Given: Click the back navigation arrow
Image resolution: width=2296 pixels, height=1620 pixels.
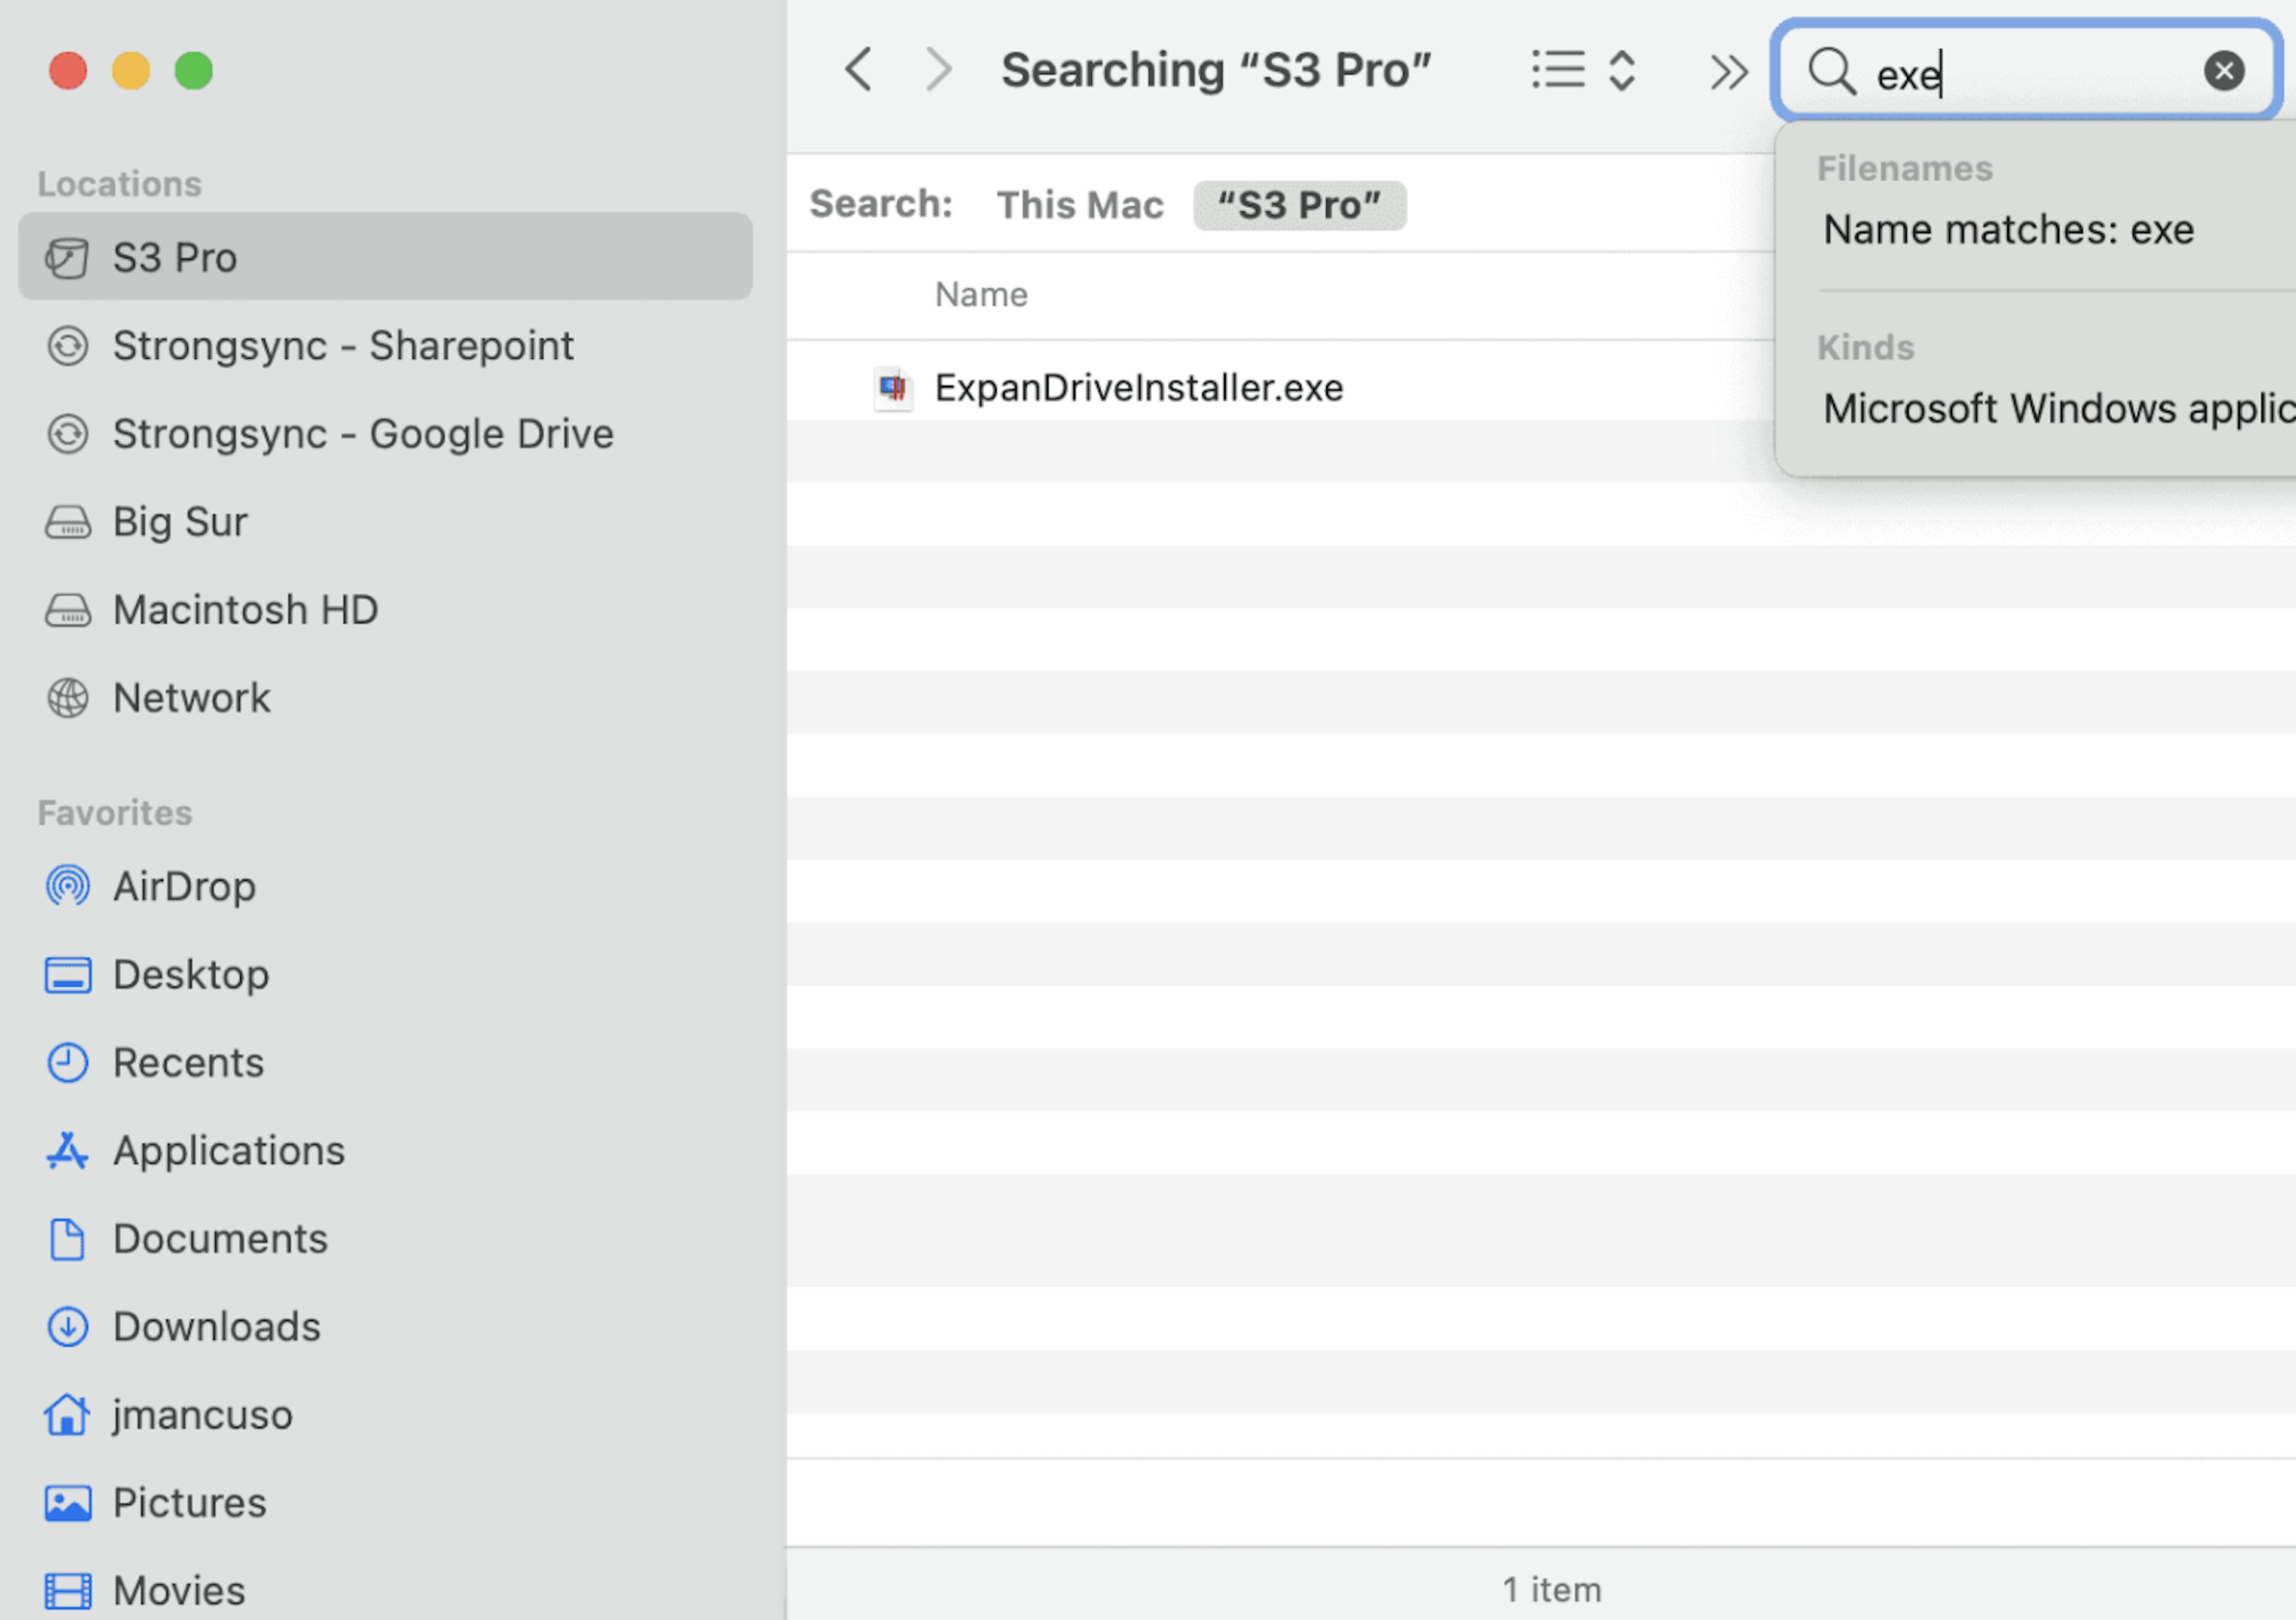Looking at the screenshot, I should click(858, 70).
